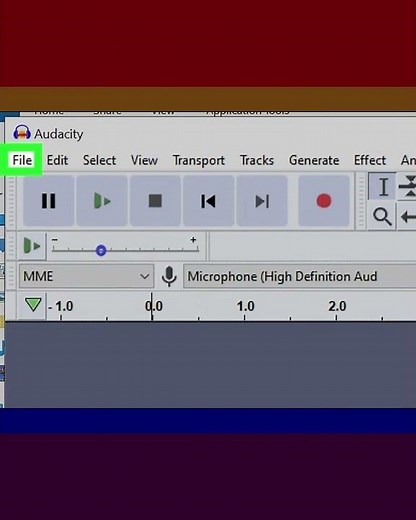Click the Audacity headphones logo icon
The width and height of the screenshot is (416, 520).
coord(22,133)
